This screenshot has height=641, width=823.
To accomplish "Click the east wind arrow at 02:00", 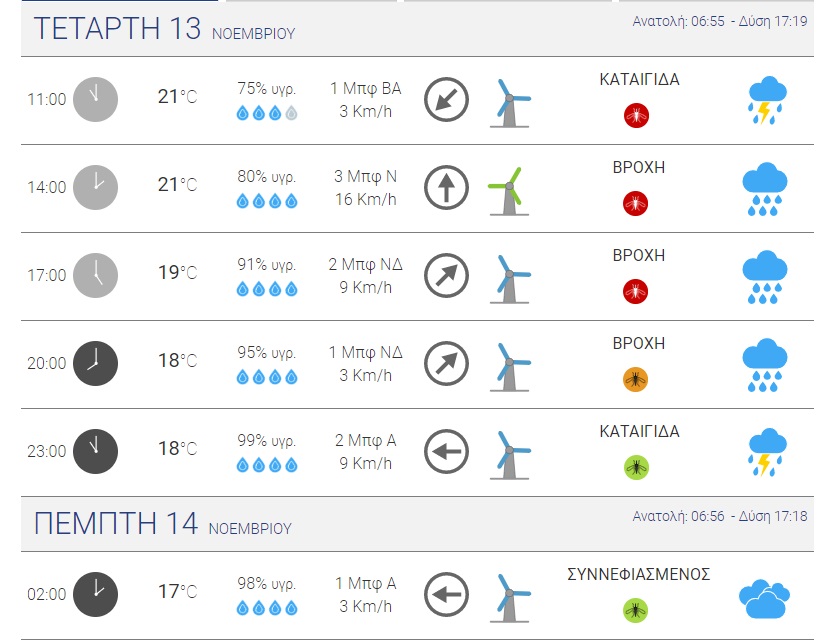I will [x=446, y=595].
